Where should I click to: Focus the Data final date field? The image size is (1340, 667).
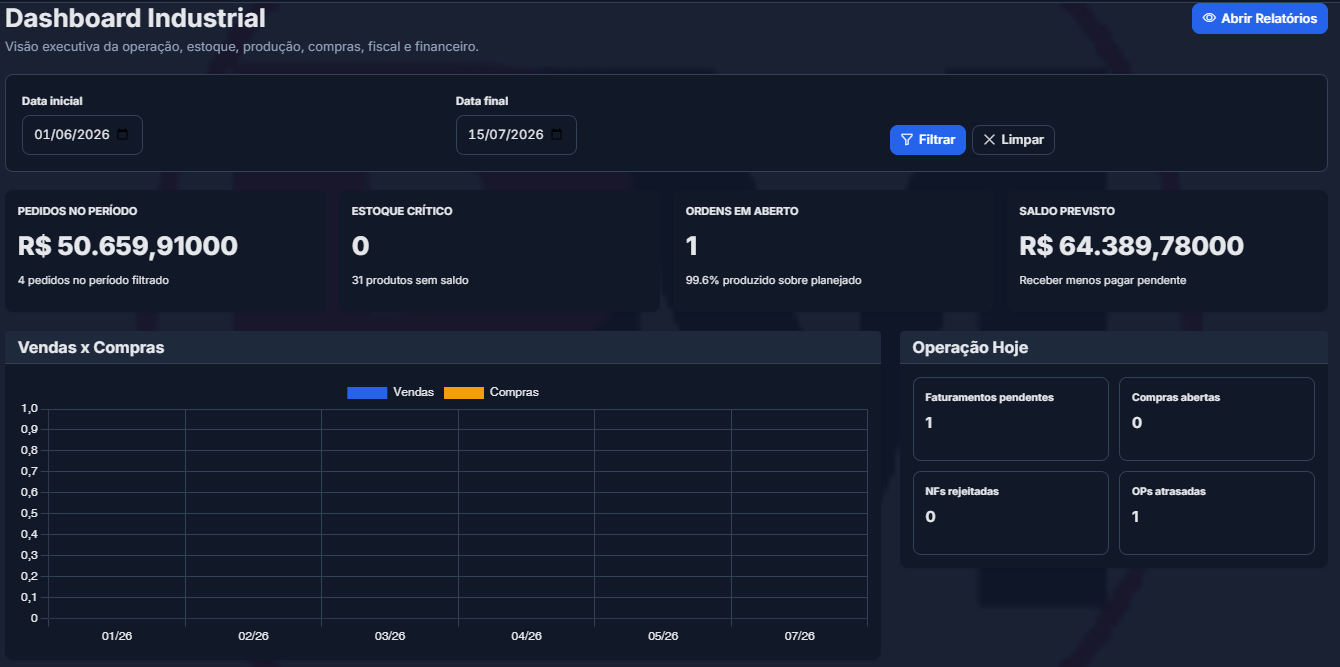[516, 135]
